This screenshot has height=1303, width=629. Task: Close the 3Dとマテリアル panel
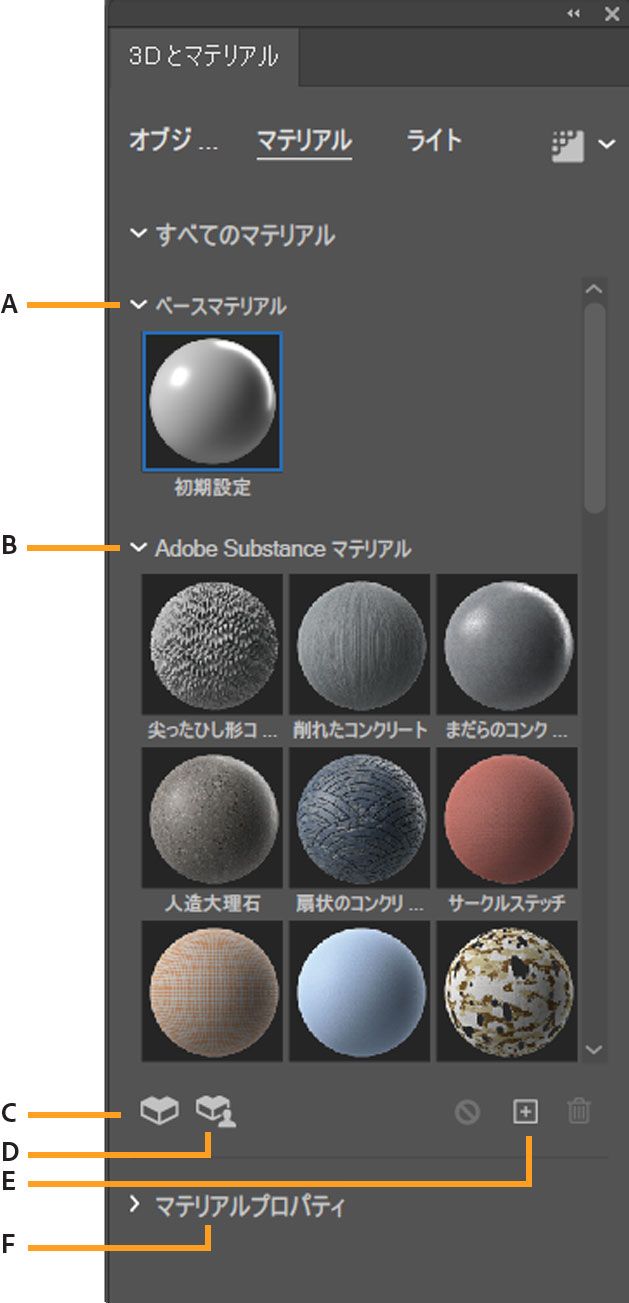pos(612,13)
